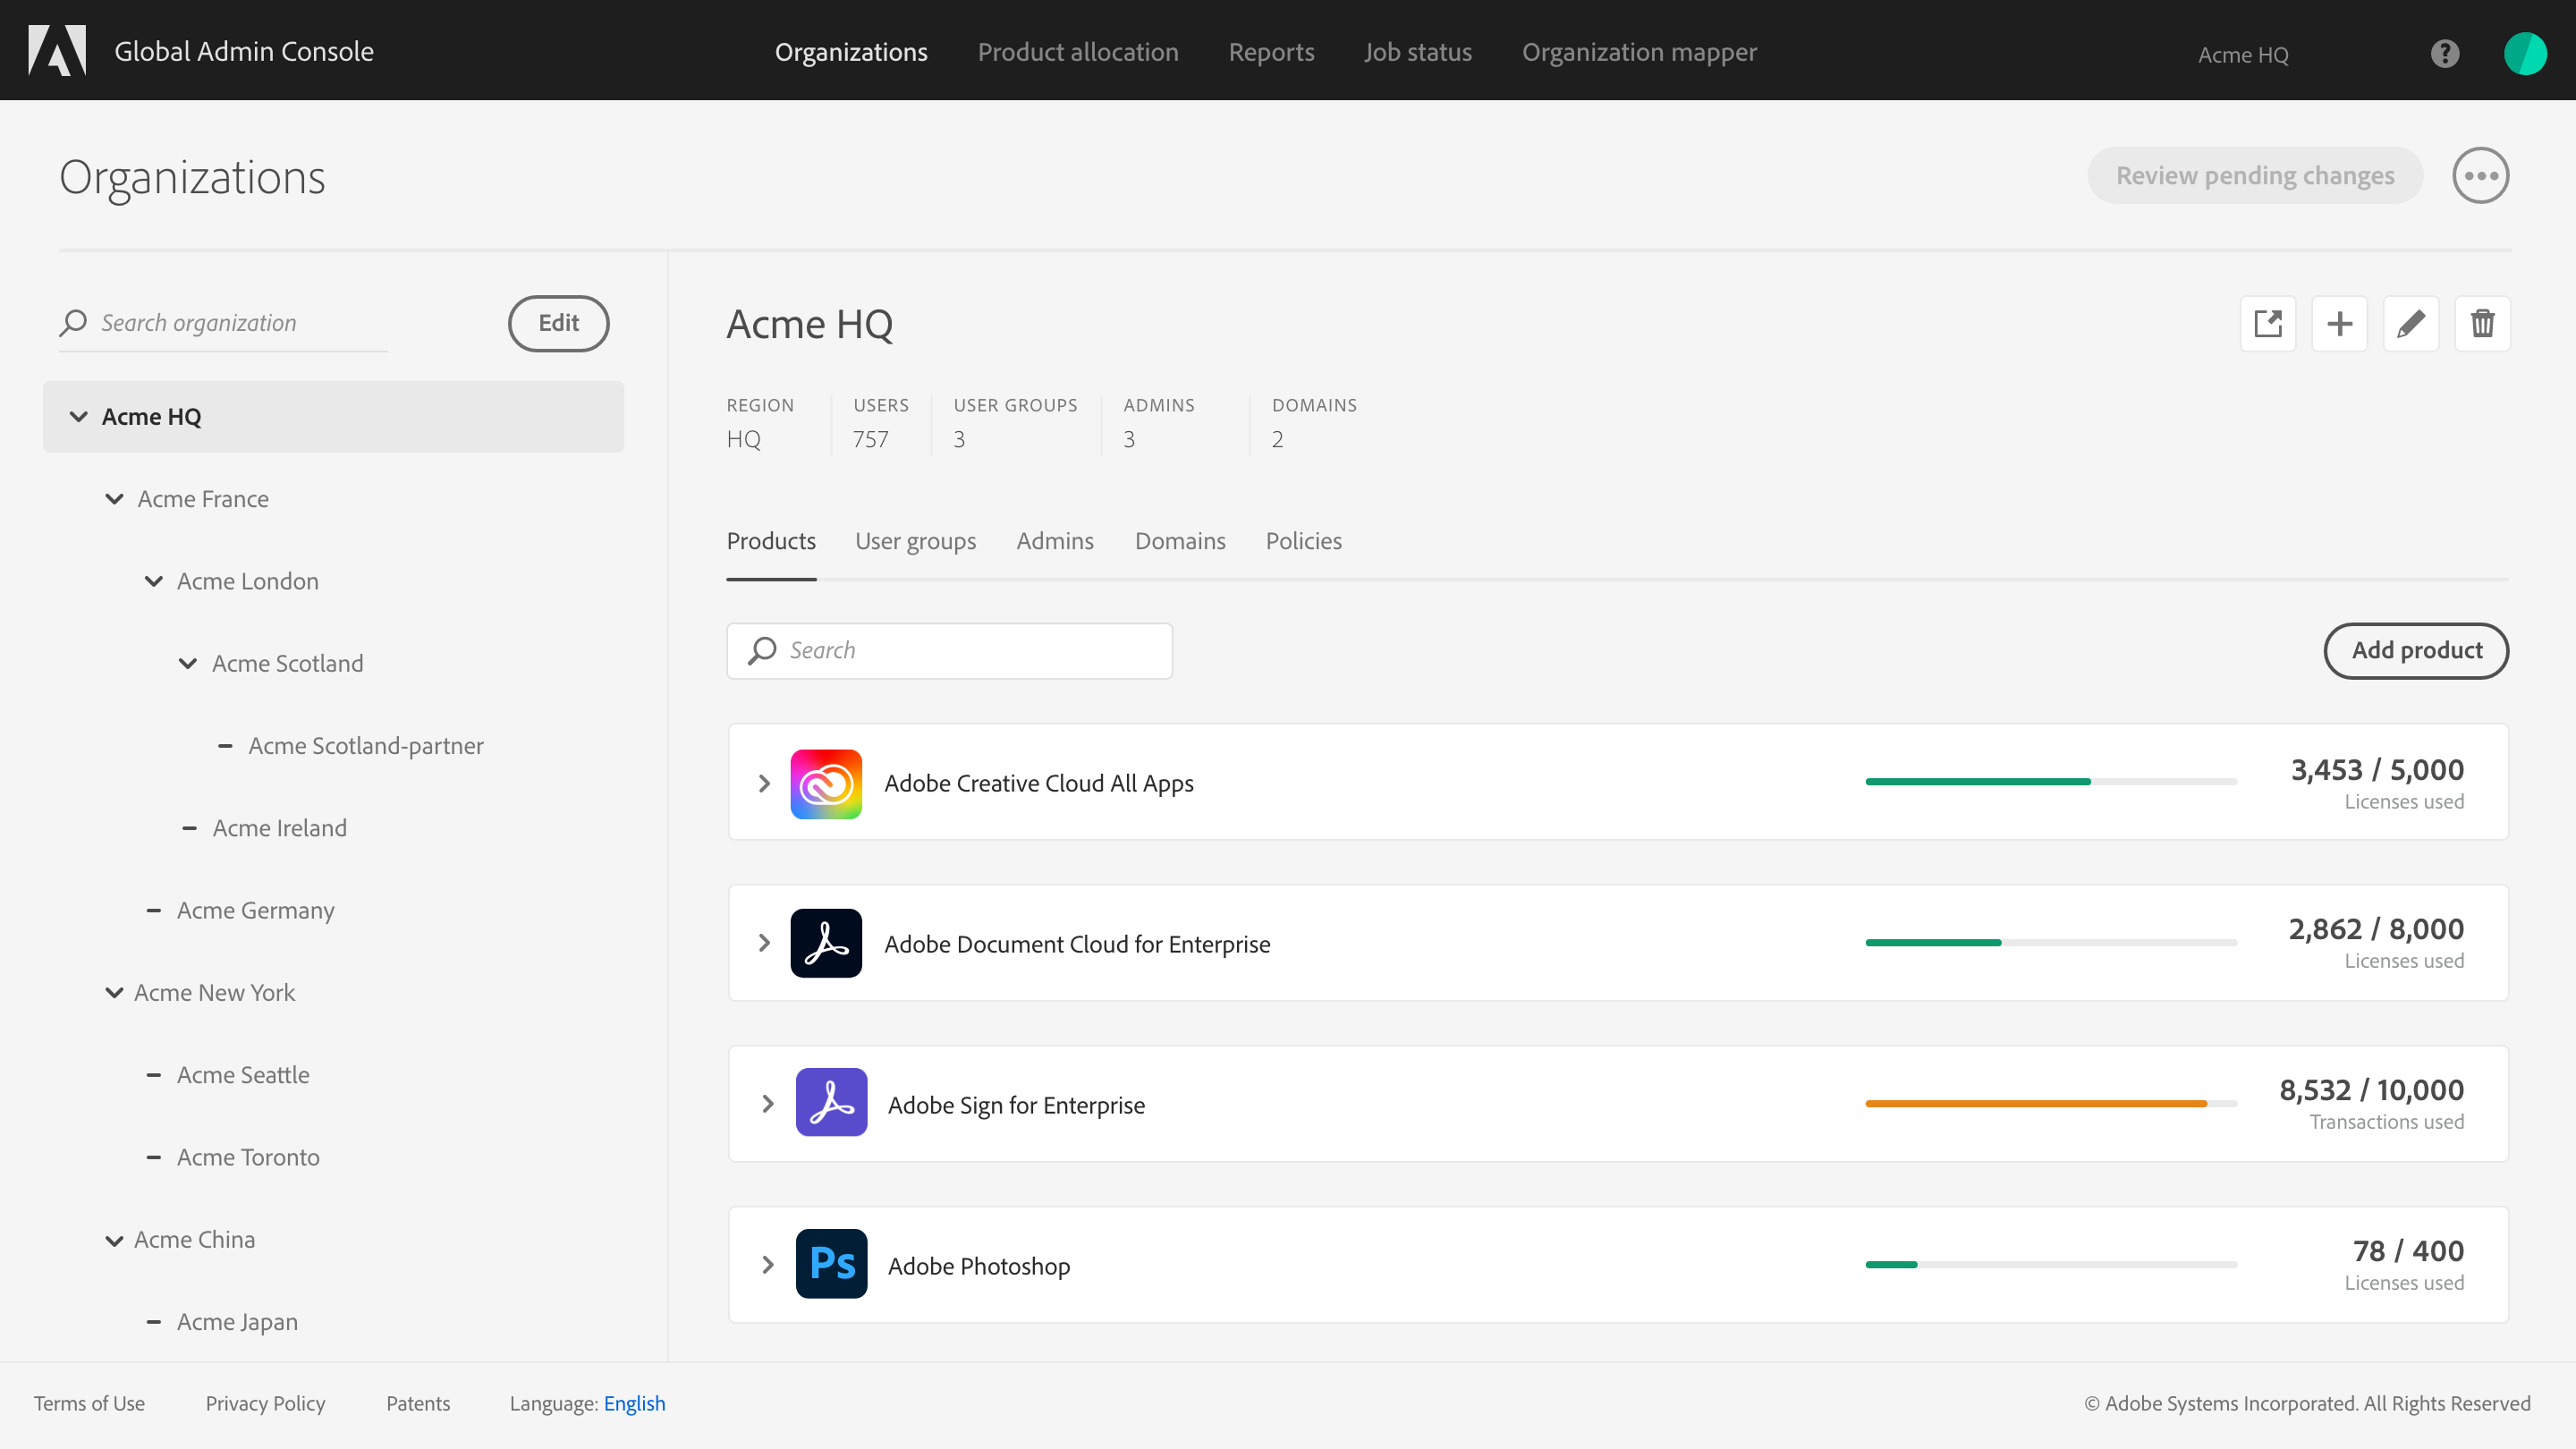Viewport: 2576px width, 1449px height.
Task: Open Reports in the top navigation
Action: coord(1271,52)
